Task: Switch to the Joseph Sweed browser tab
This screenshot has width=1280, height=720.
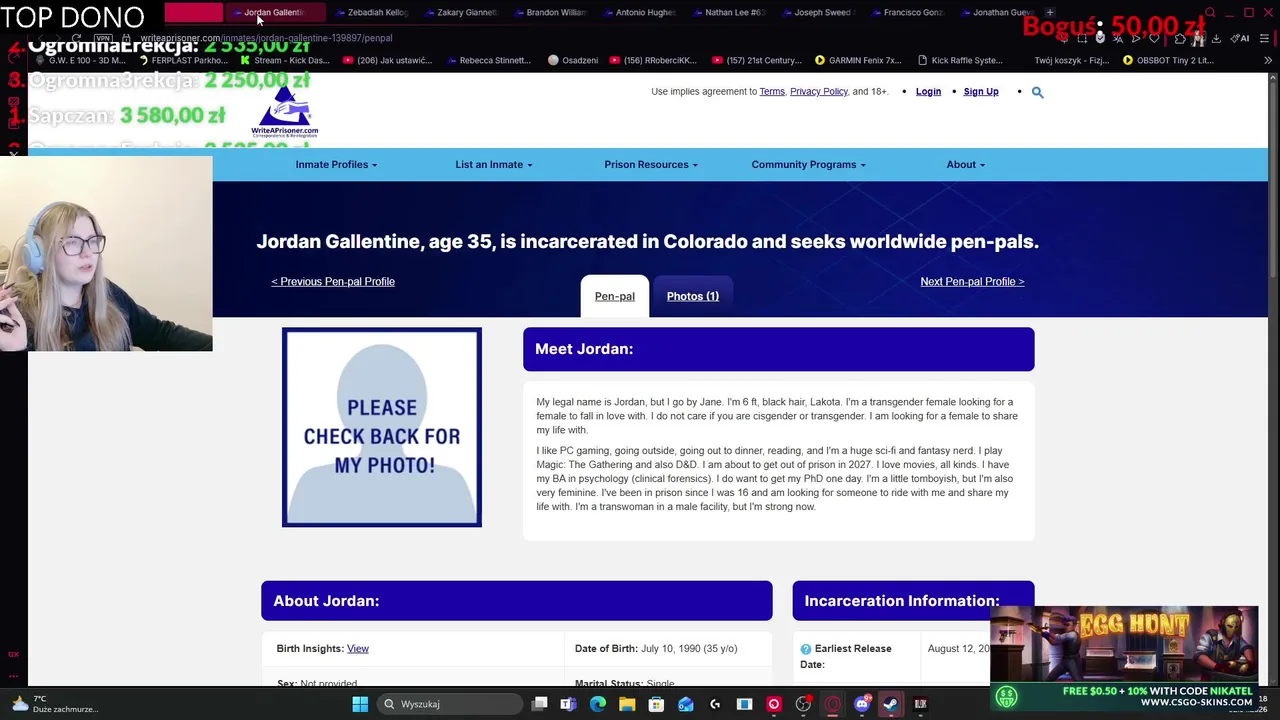Action: coord(821,13)
